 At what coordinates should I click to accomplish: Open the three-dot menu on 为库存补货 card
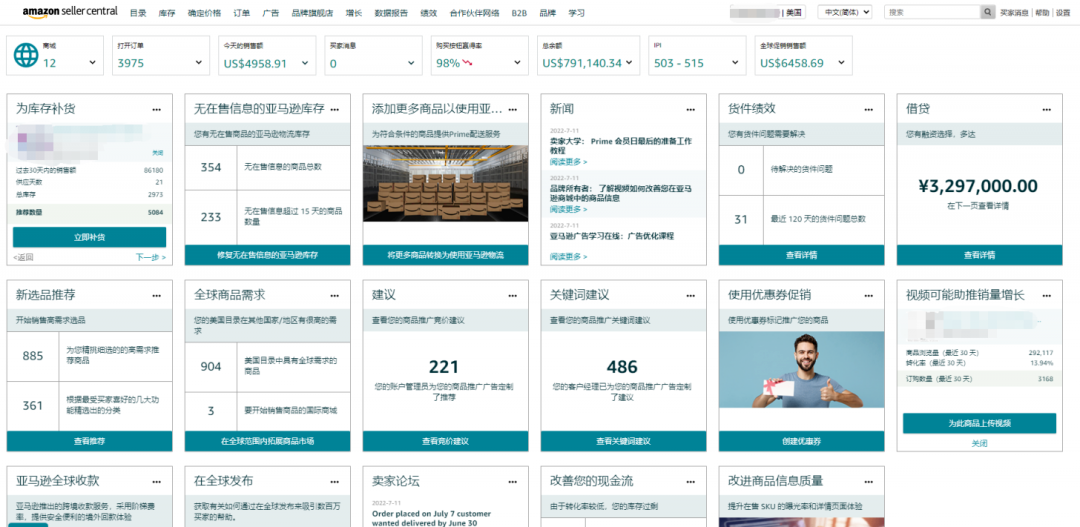[x=156, y=109]
